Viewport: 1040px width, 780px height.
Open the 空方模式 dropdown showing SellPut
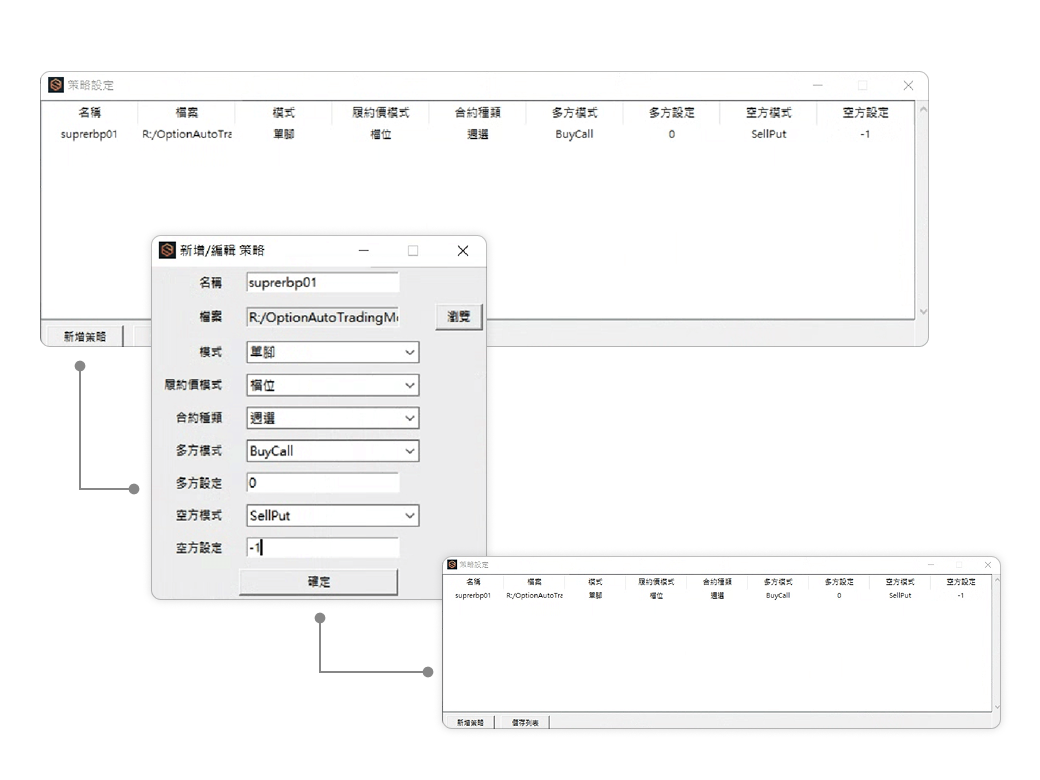pyautogui.click(x=409, y=516)
